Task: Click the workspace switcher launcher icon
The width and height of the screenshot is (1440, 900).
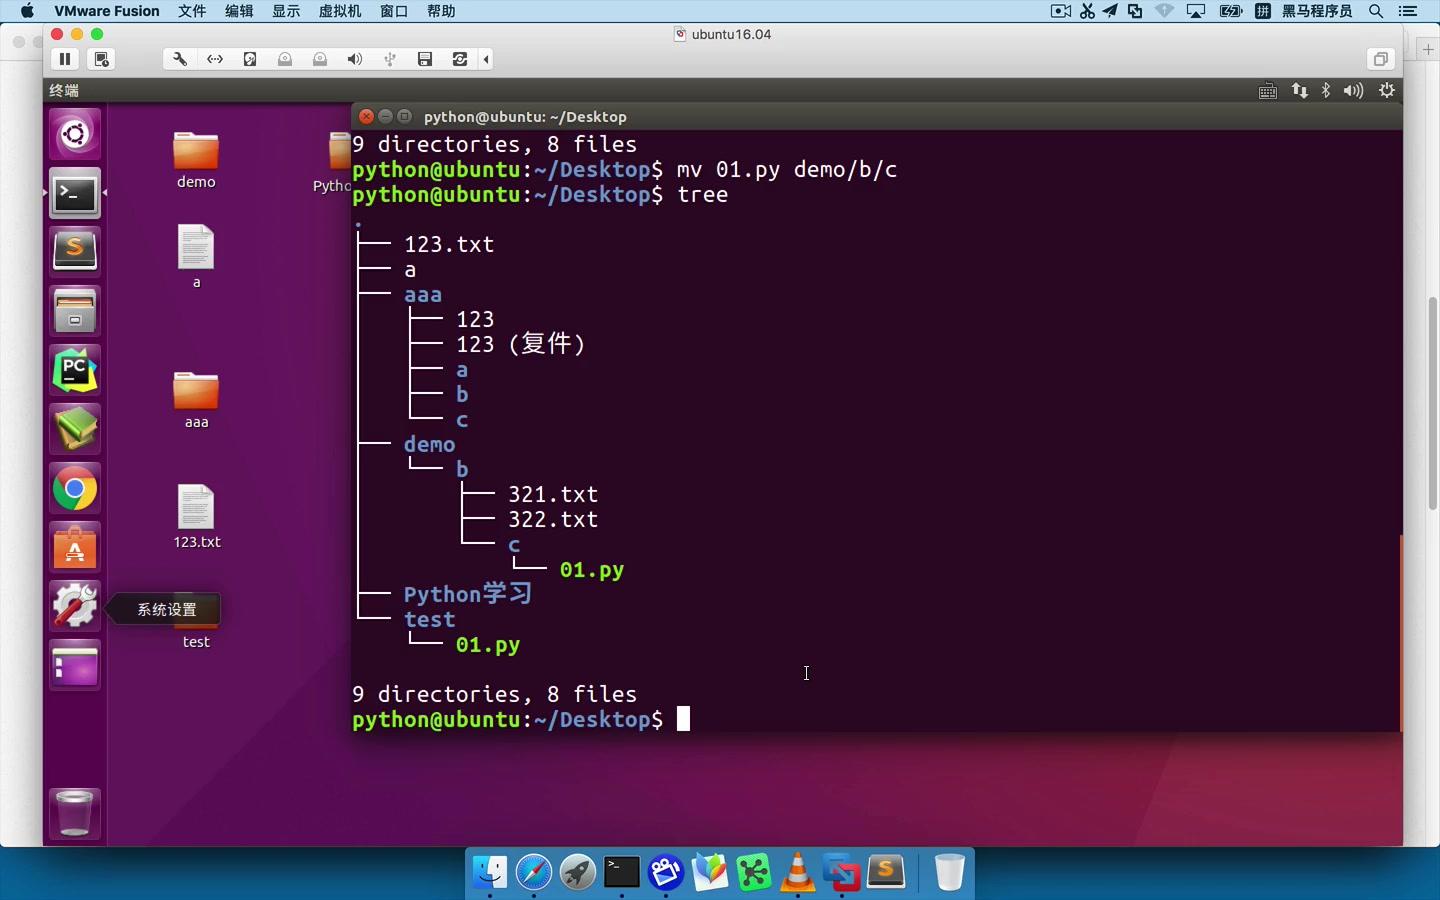Action: (75, 666)
